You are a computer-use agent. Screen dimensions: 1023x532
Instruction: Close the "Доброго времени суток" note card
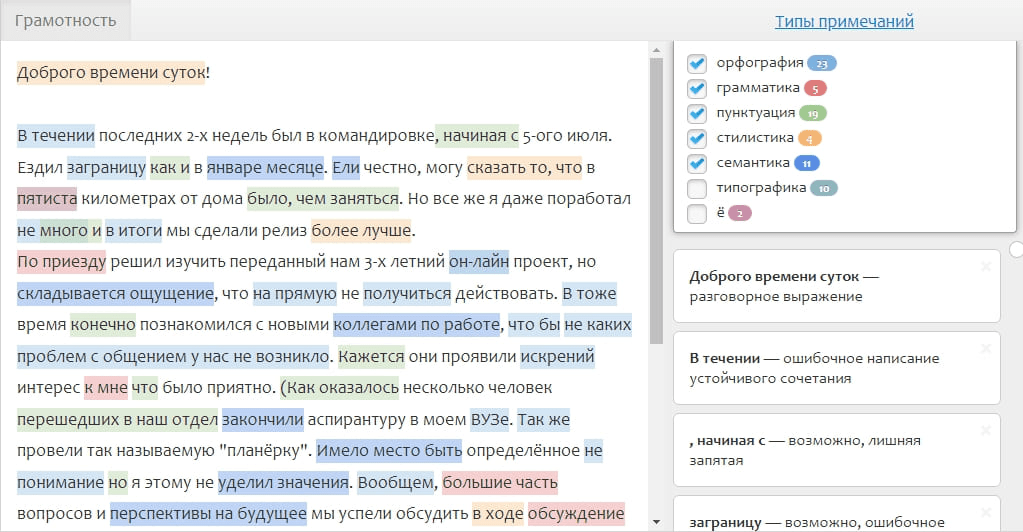pos(986,266)
